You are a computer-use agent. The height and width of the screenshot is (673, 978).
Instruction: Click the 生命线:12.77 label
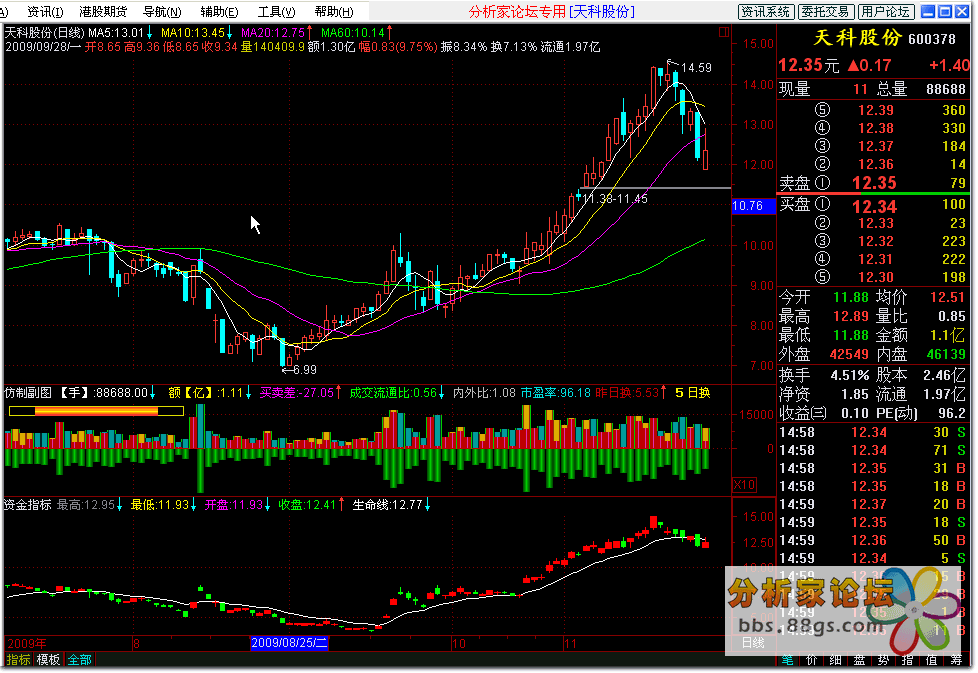pyautogui.click(x=387, y=505)
